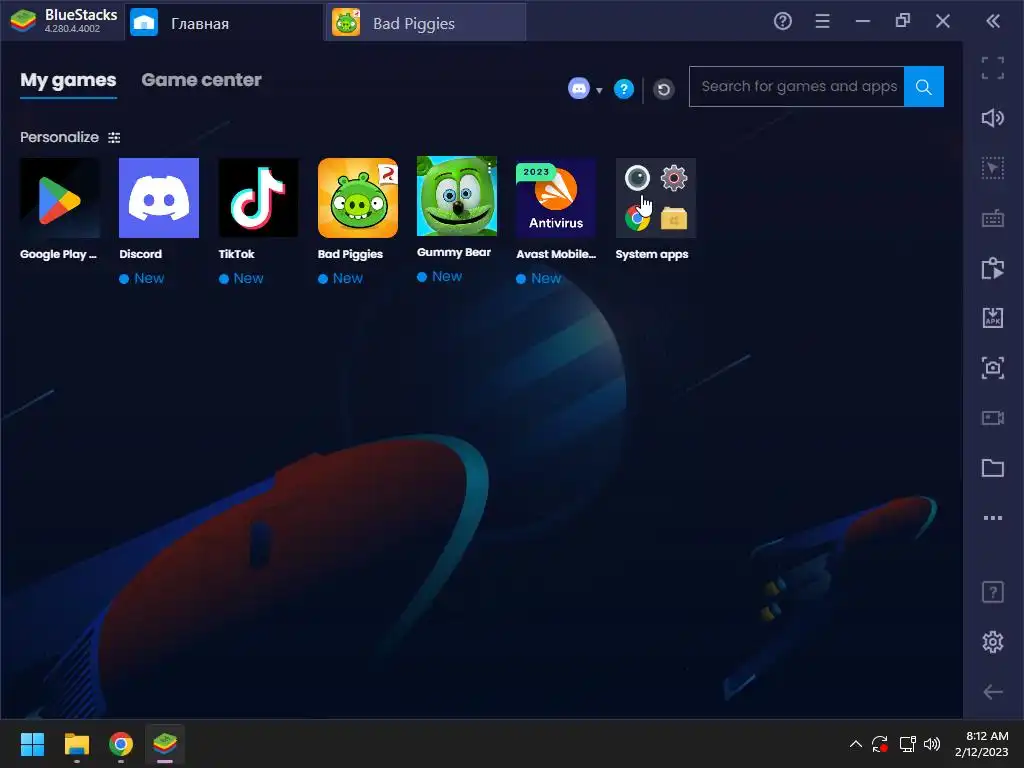Open Personalize settings

pyautogui.click(x=70, y=137)
